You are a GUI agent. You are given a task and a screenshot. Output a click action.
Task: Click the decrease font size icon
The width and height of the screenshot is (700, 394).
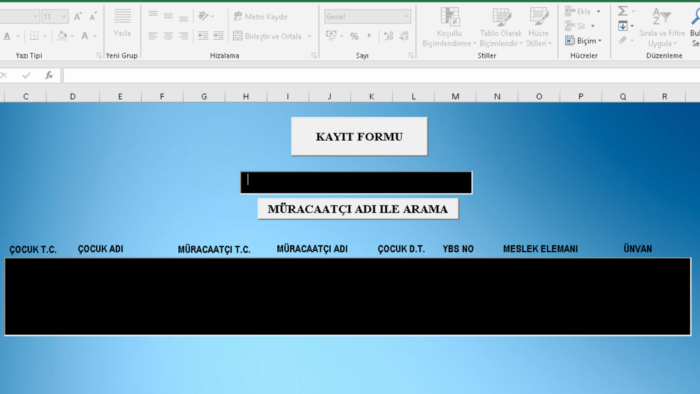93,17
